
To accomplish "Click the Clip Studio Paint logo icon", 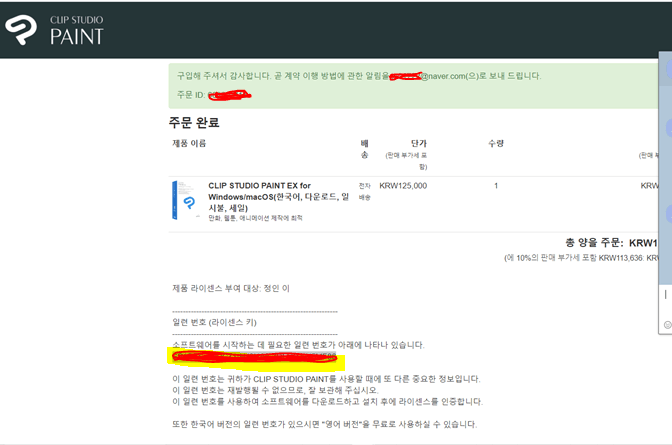I will tap(21, 30).
